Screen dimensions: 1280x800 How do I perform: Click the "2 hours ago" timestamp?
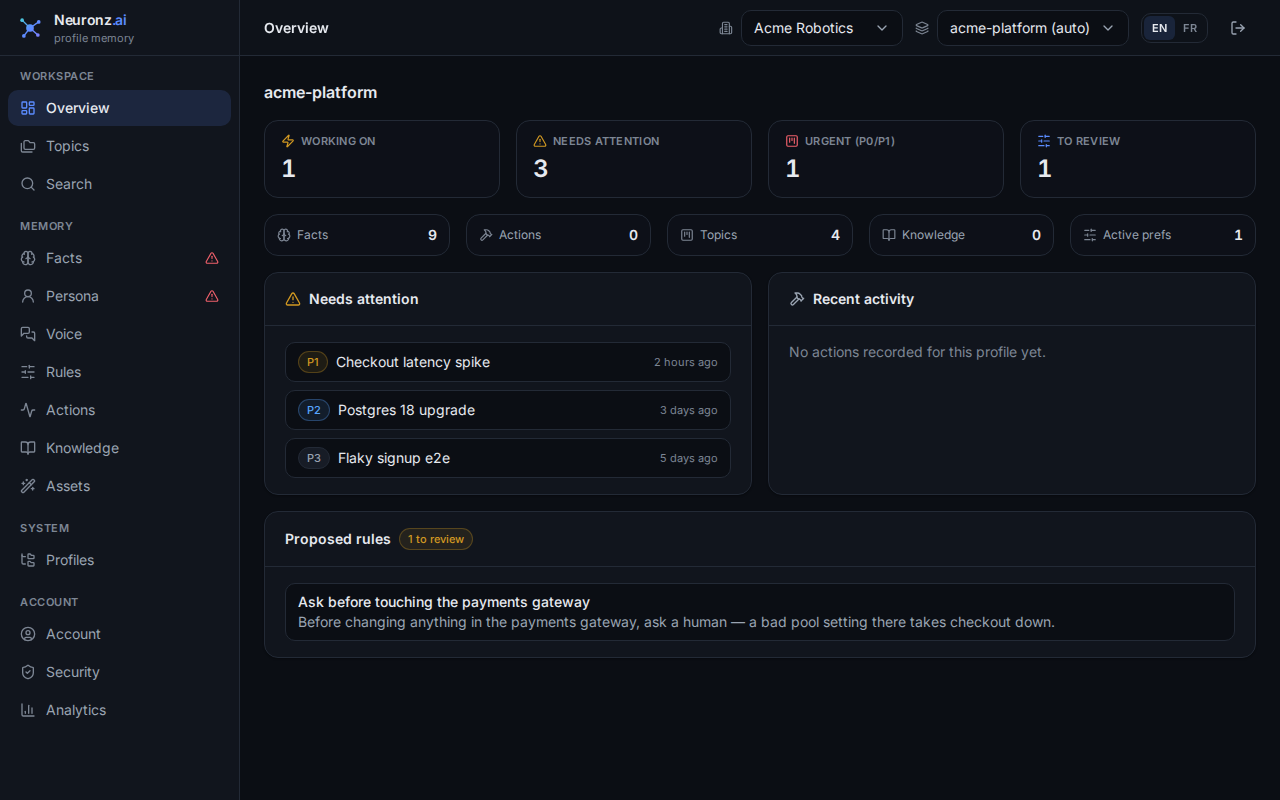point(686,362)
